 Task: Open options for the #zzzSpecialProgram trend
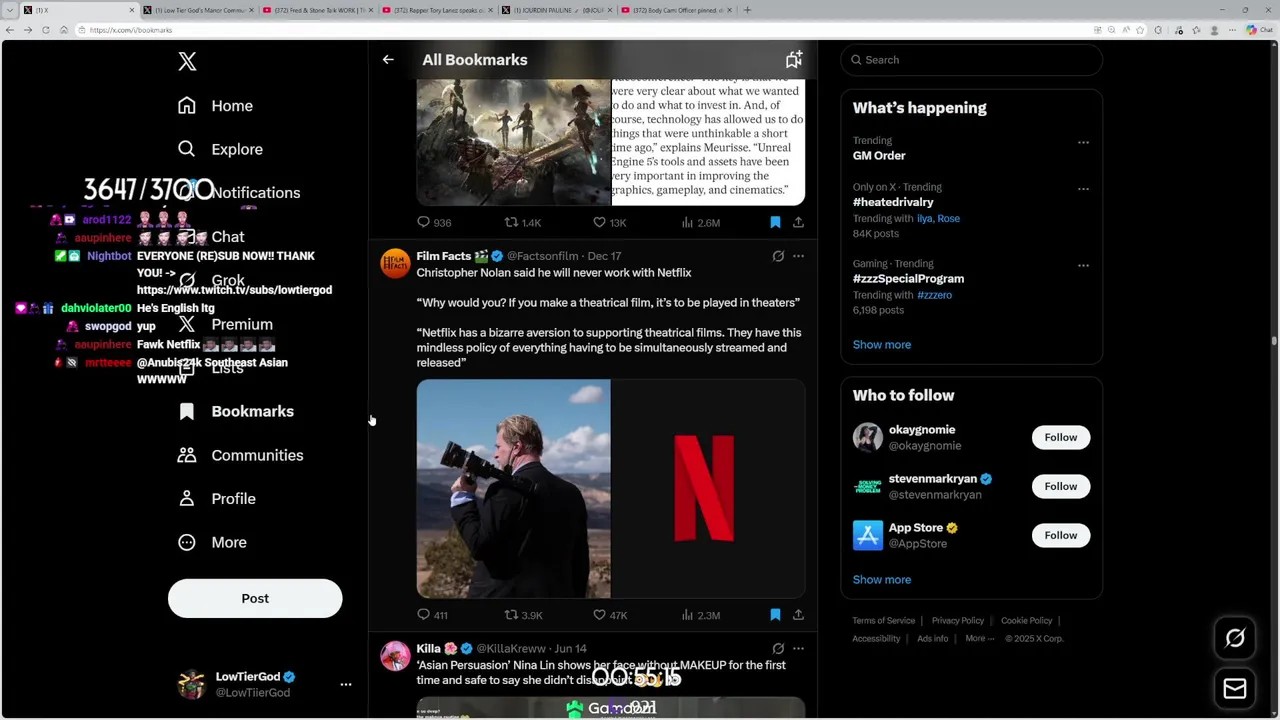point(1083,266)
